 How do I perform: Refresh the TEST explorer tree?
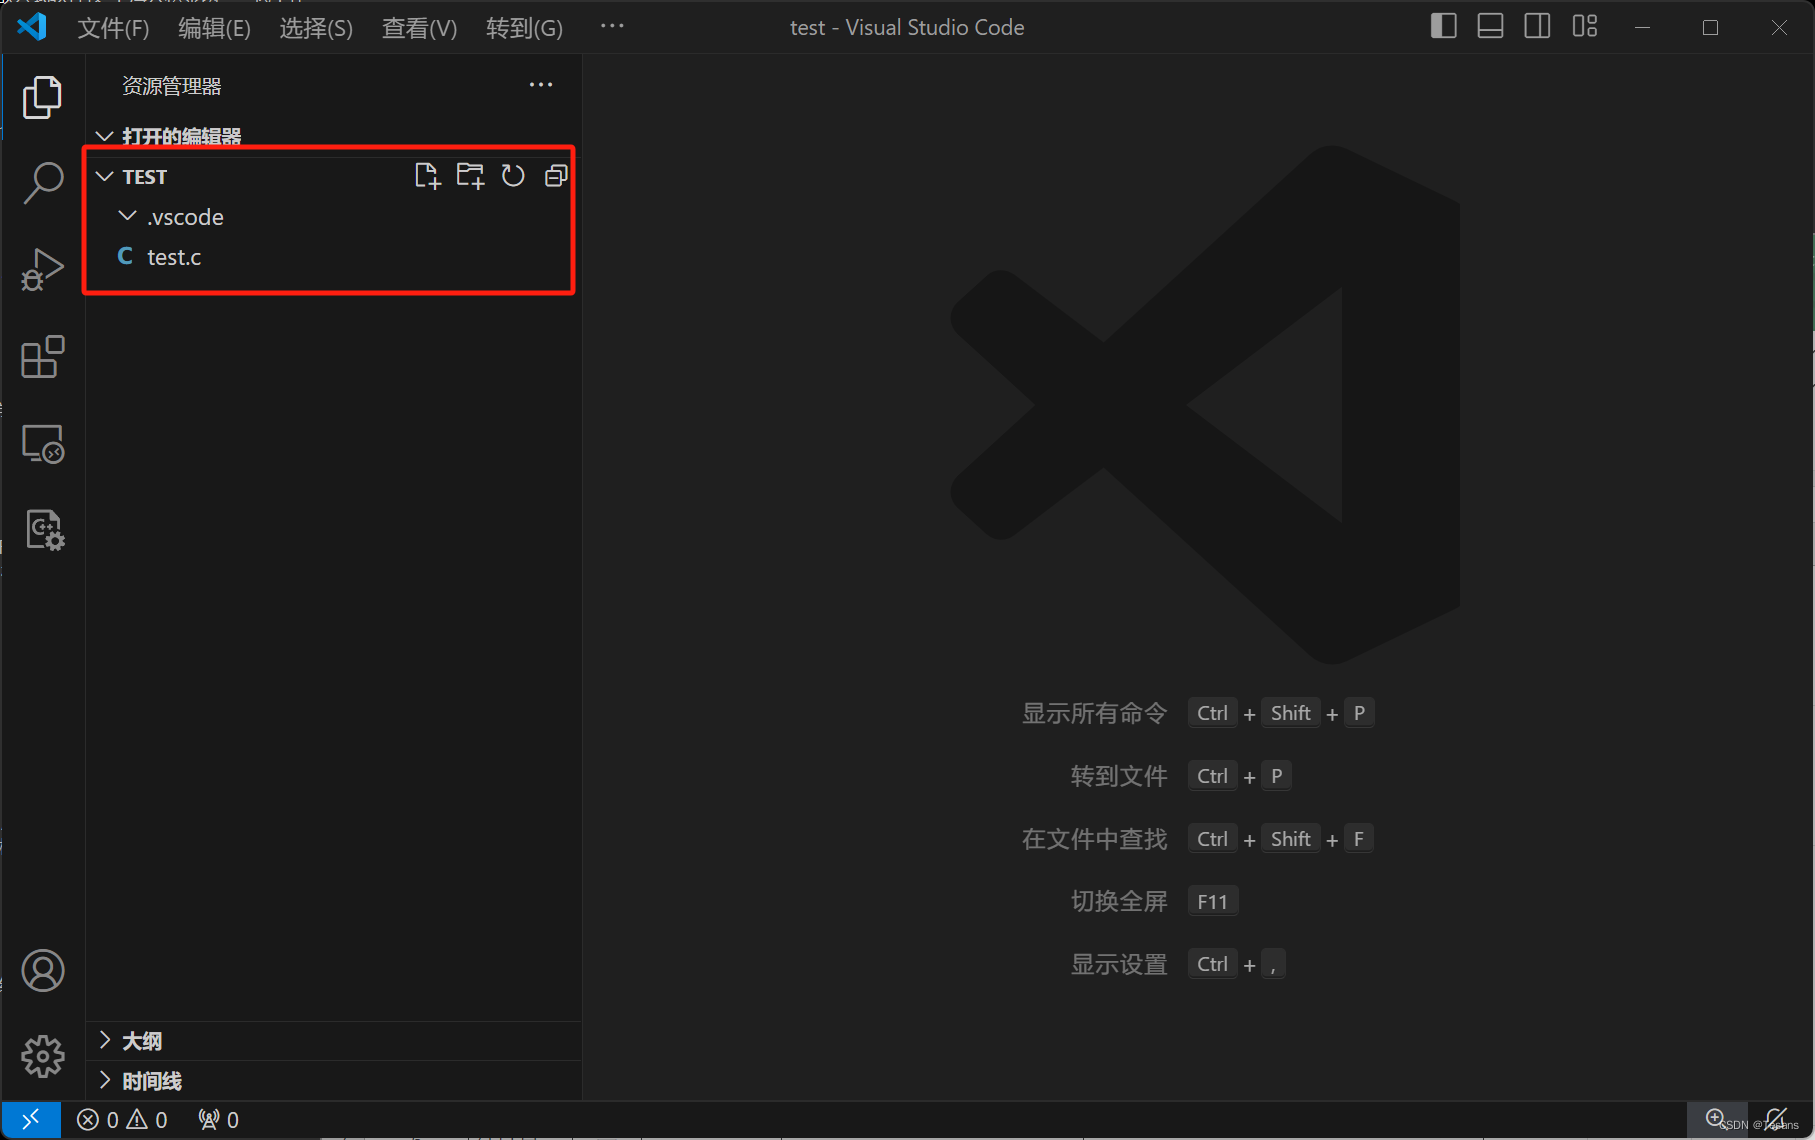coord(513,176)
